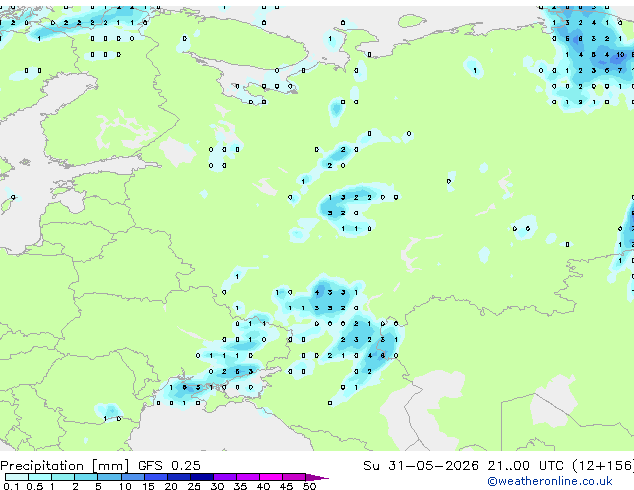Viewport: 634px width, 490px height.
Task: Click the '10' precipitation value in the top-right cluster
Action: pos(620,55)
